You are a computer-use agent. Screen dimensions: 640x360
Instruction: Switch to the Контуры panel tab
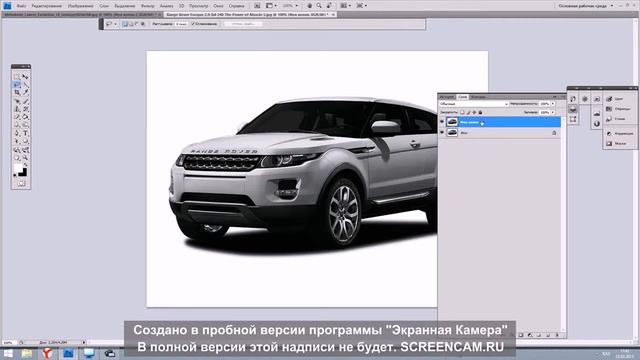(478, 97)
